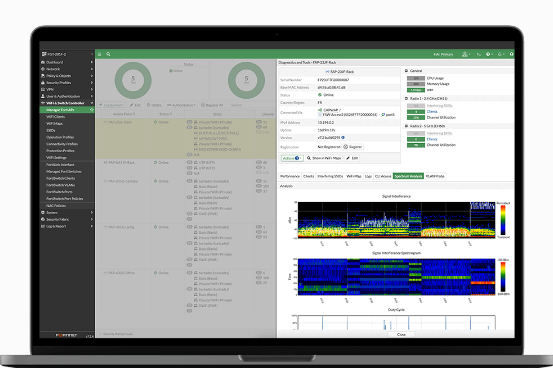Open WiFi Clients in the sidebar

coord(56,117)
